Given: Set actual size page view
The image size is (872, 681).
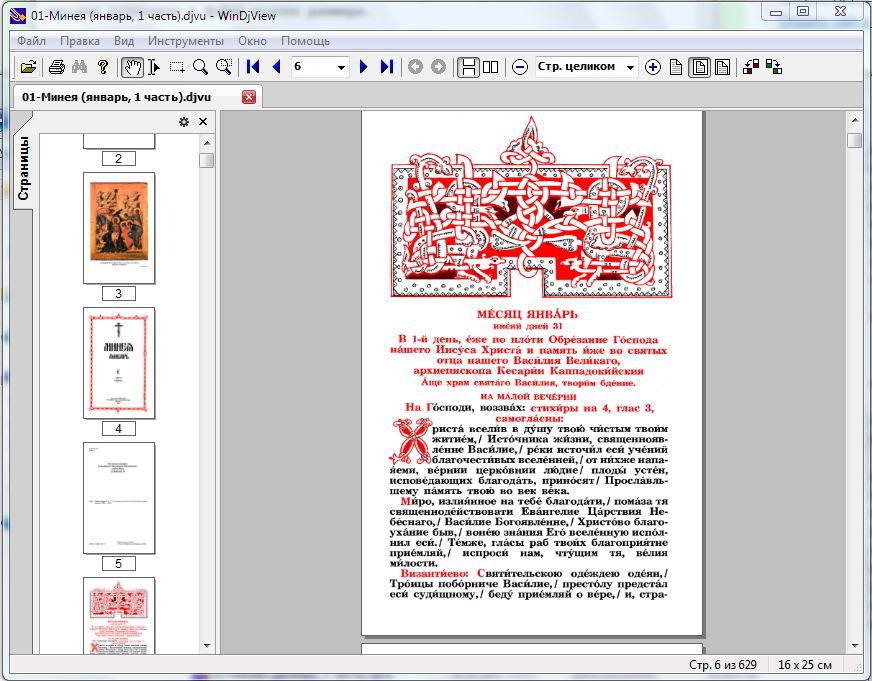Looking at the screenshot, I should click(x=676, y=67).
